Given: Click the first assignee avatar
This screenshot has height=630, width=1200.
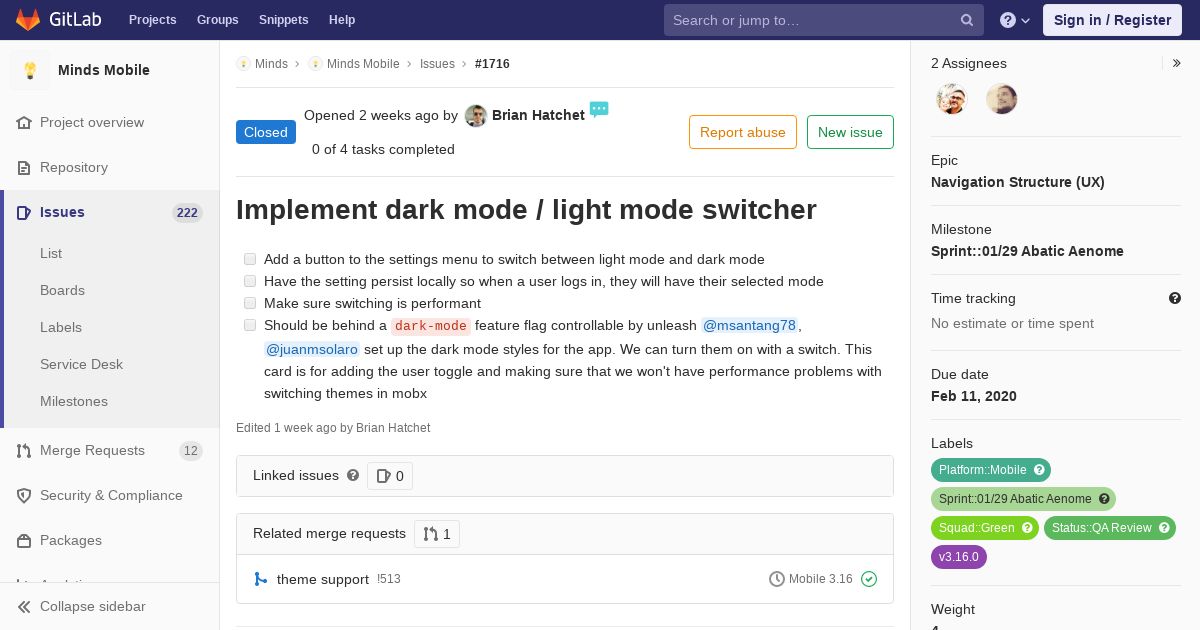Looking at the screenshot, I should tap(952, 99).
